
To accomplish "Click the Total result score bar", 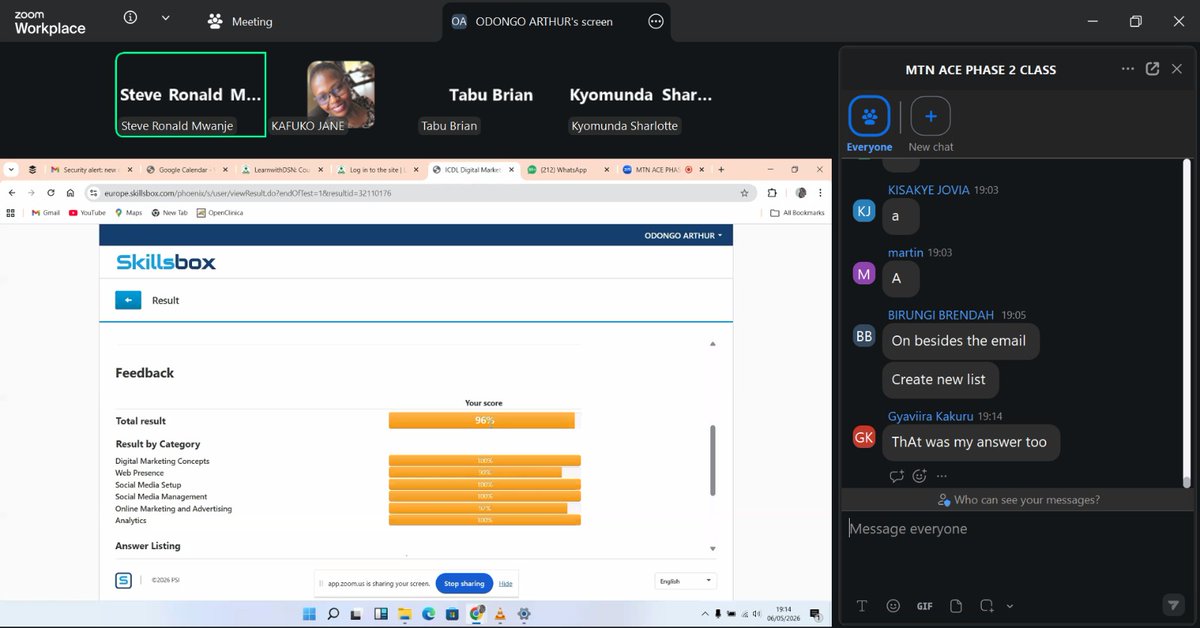I will click(482, 421).
